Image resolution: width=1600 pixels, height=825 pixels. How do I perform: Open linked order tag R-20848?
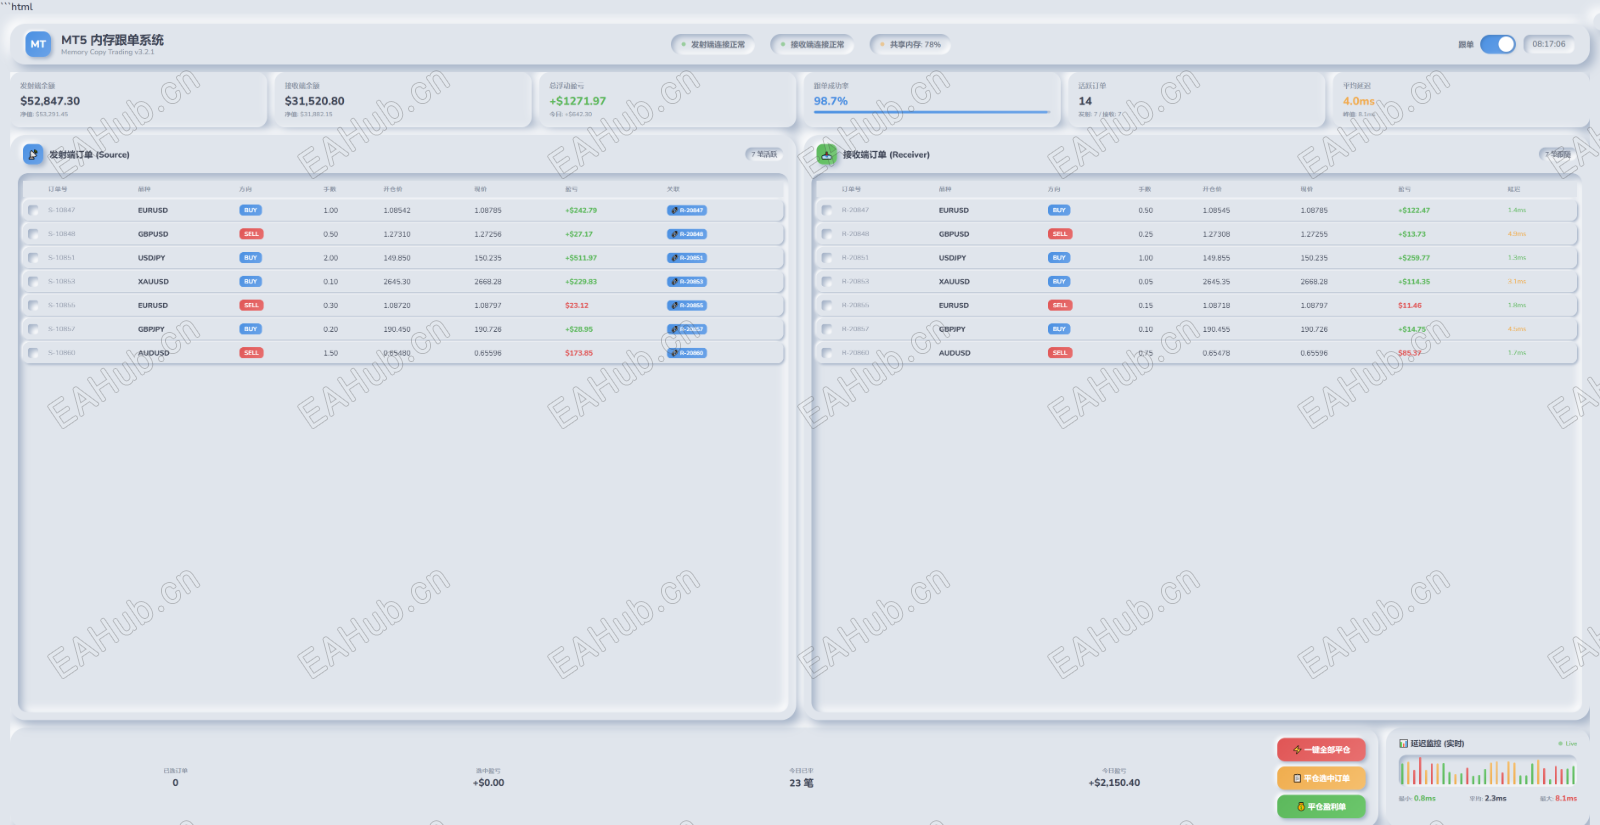tap(687, 234)
